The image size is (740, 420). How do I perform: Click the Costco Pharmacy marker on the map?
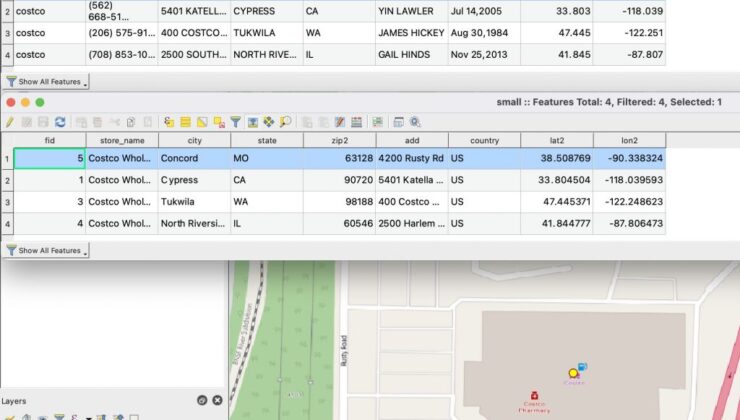pyautogui.click(x=534, y=395)
